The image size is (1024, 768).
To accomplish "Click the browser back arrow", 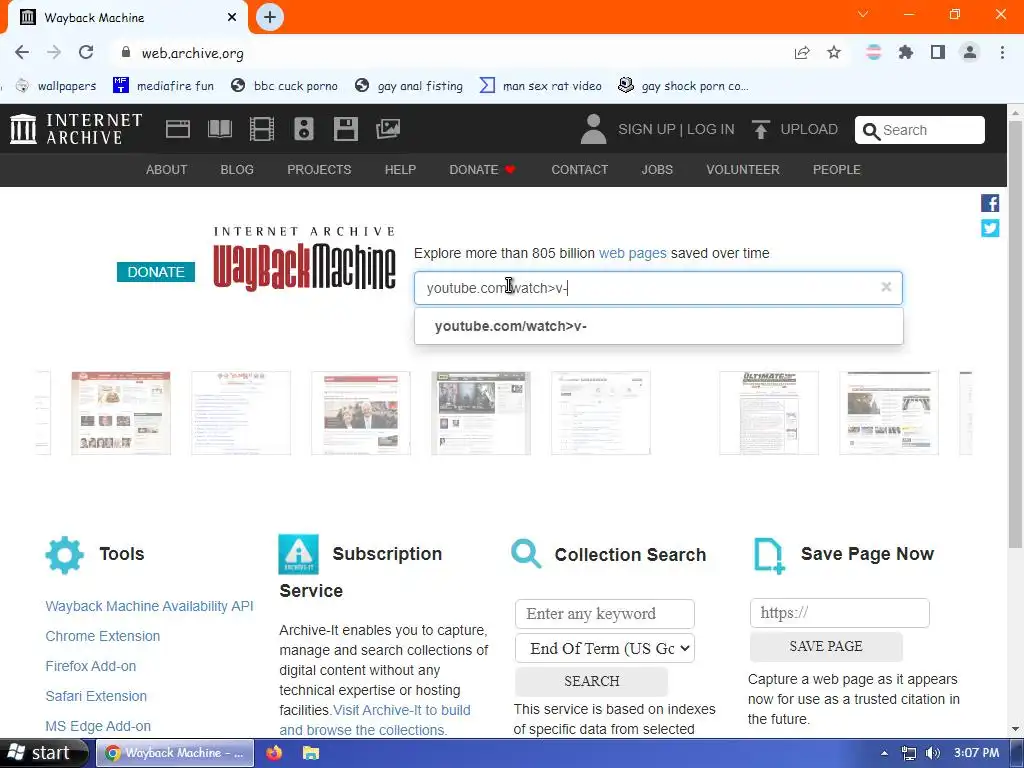I will pyautogui.click(x=22, y=52).
